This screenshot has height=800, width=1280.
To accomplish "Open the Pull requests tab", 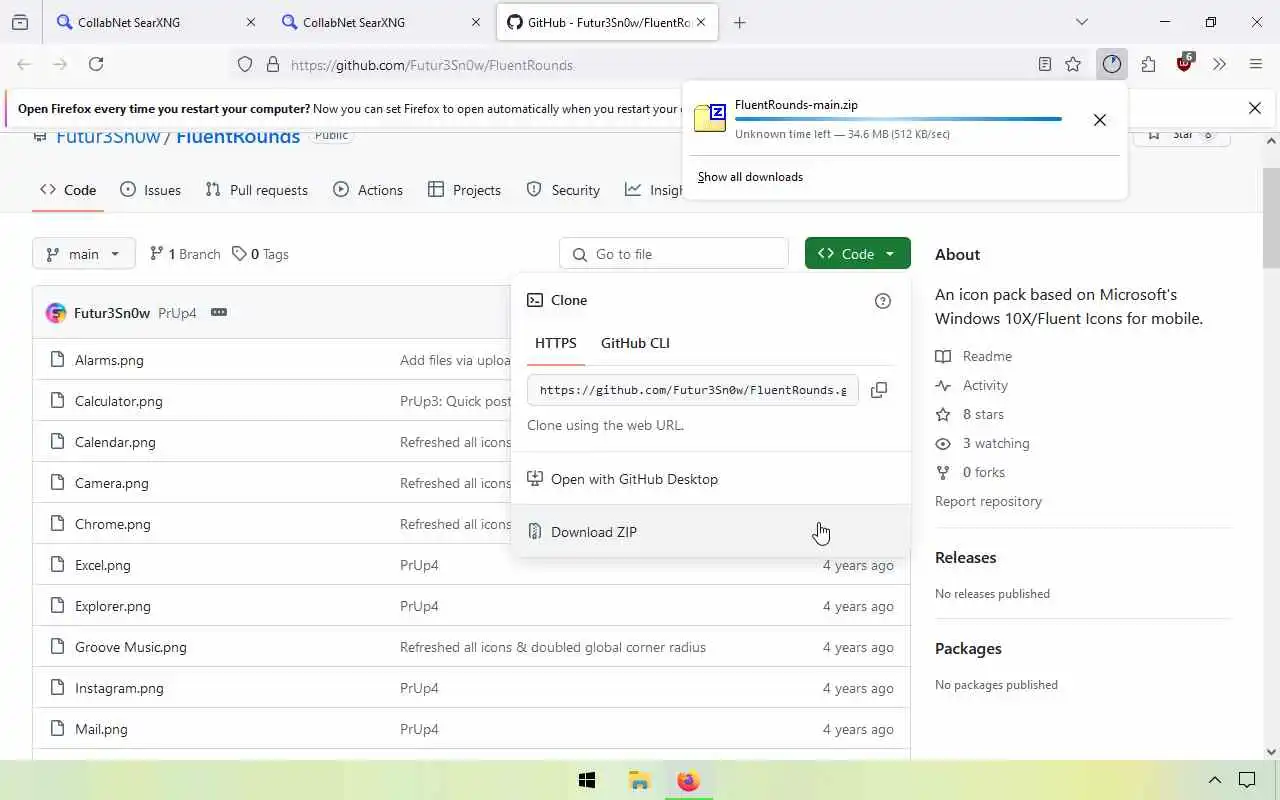I will click(x=256, y=190).
